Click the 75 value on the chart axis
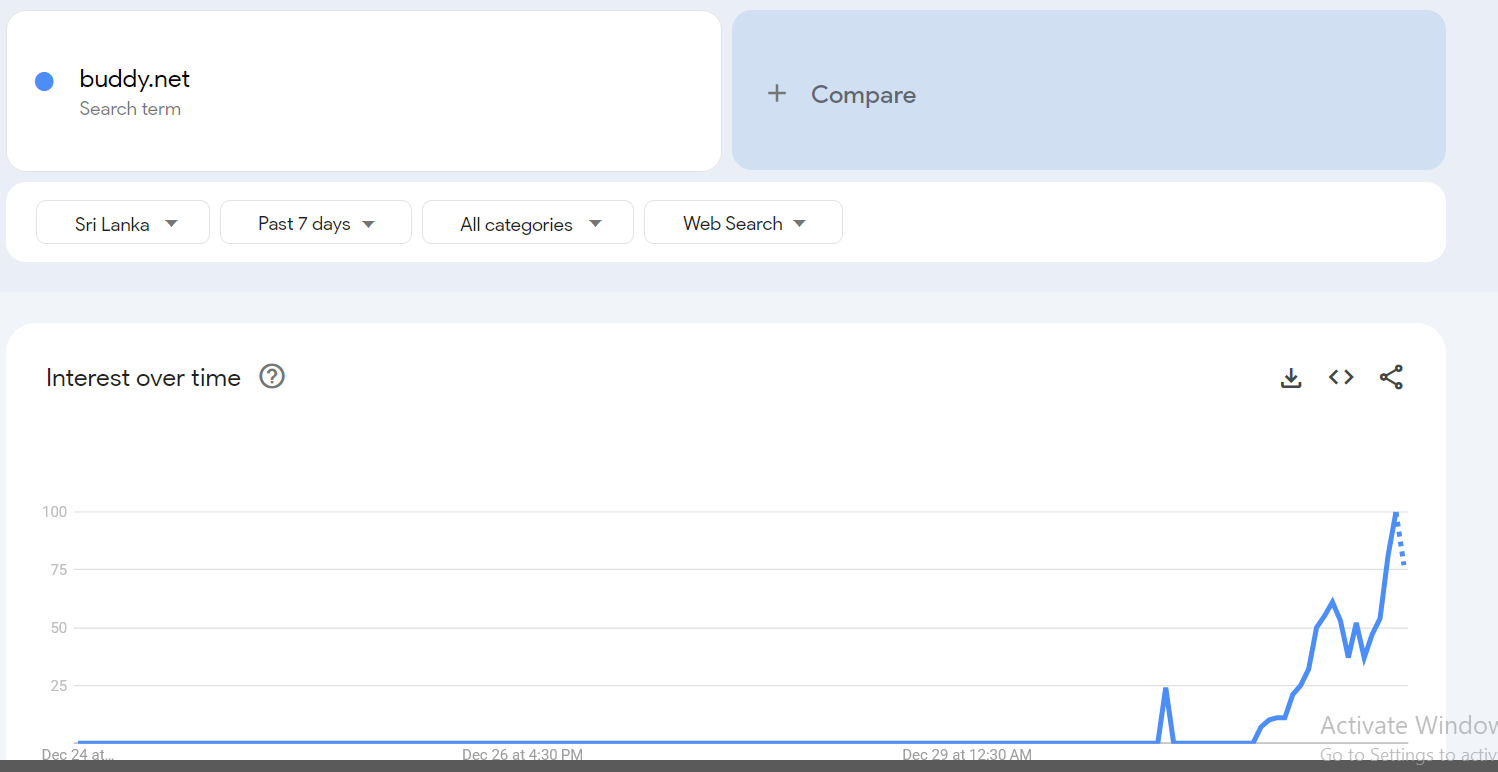Screen dimensions: 1498x772 point(58,570)
